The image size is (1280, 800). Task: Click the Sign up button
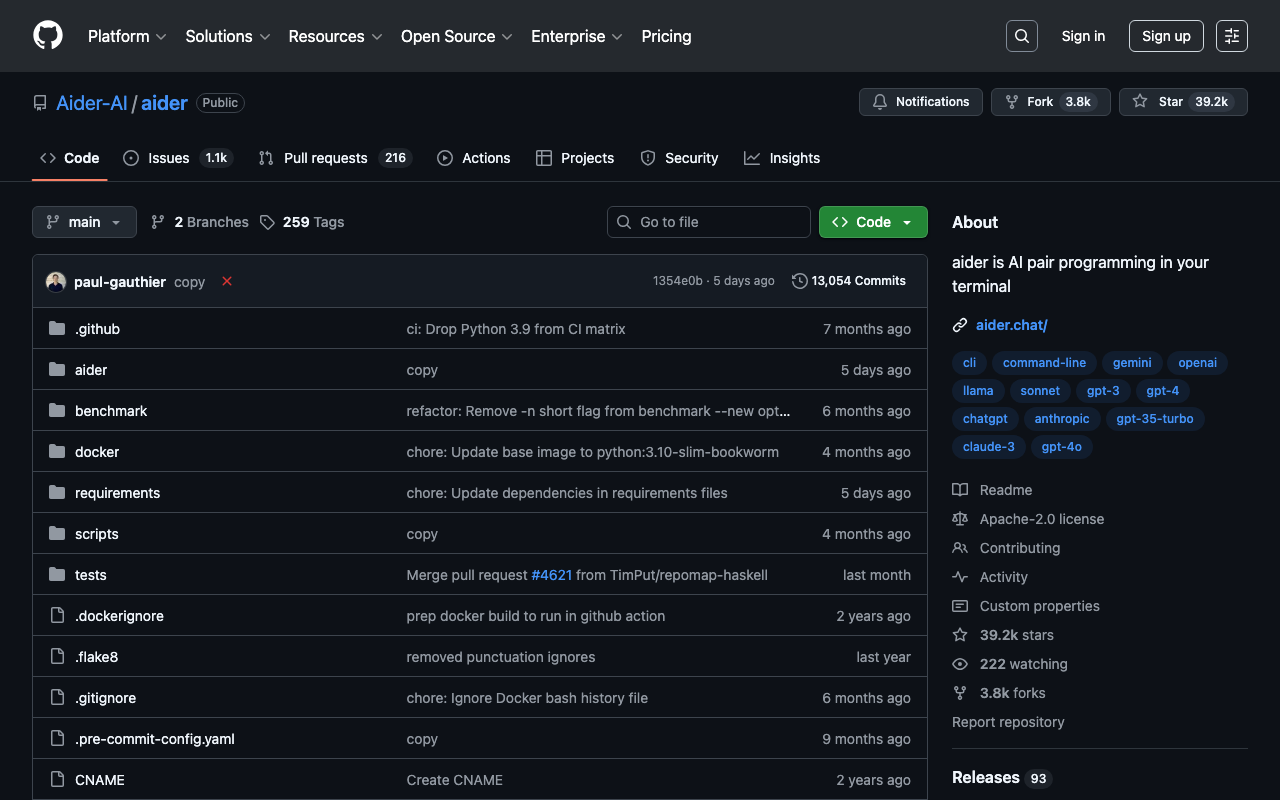click(x=1165, y=36)
